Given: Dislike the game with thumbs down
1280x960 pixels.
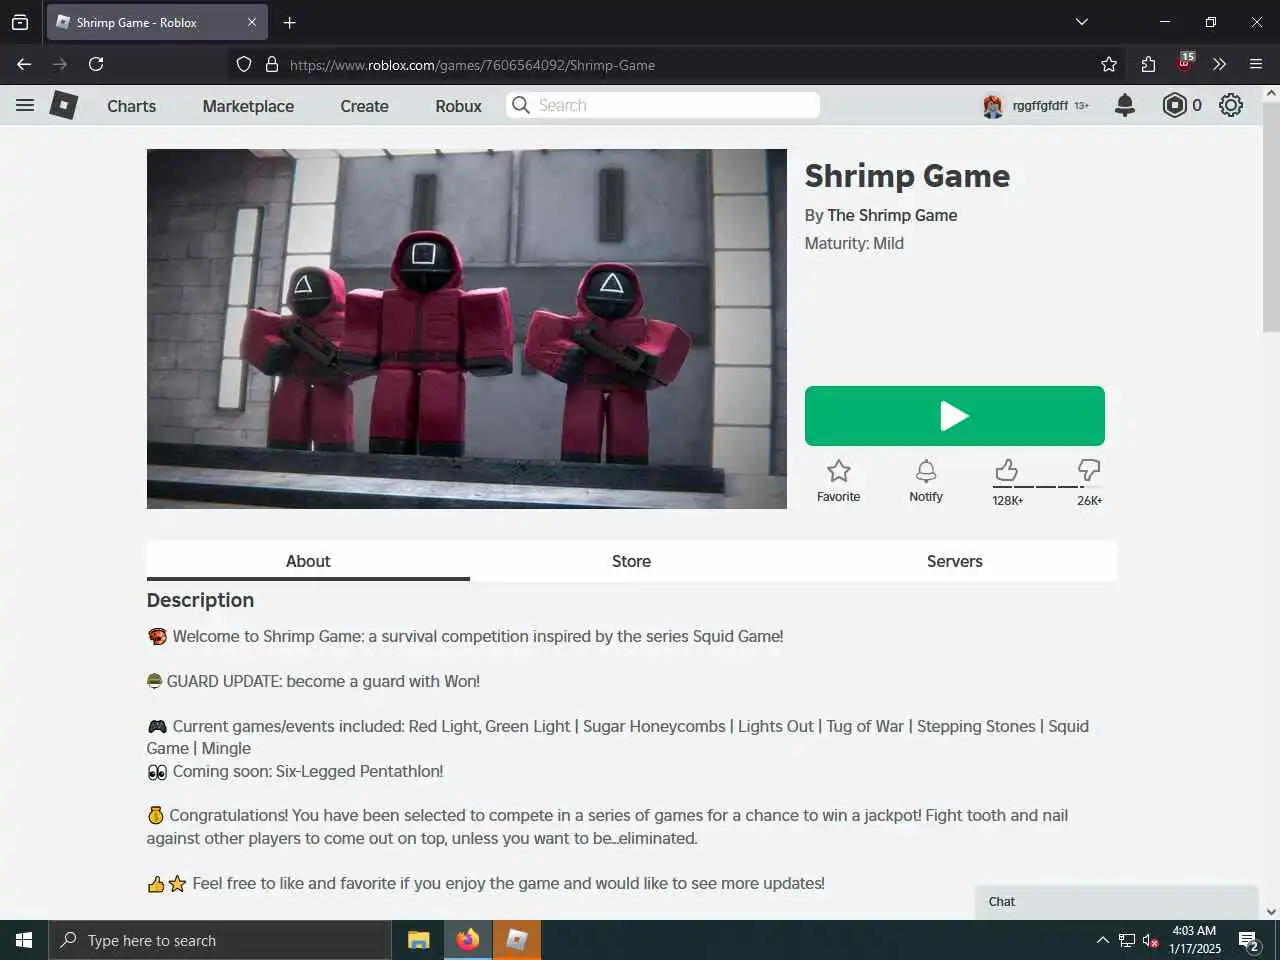Looking at the screenshot, I should point(1089,470).
